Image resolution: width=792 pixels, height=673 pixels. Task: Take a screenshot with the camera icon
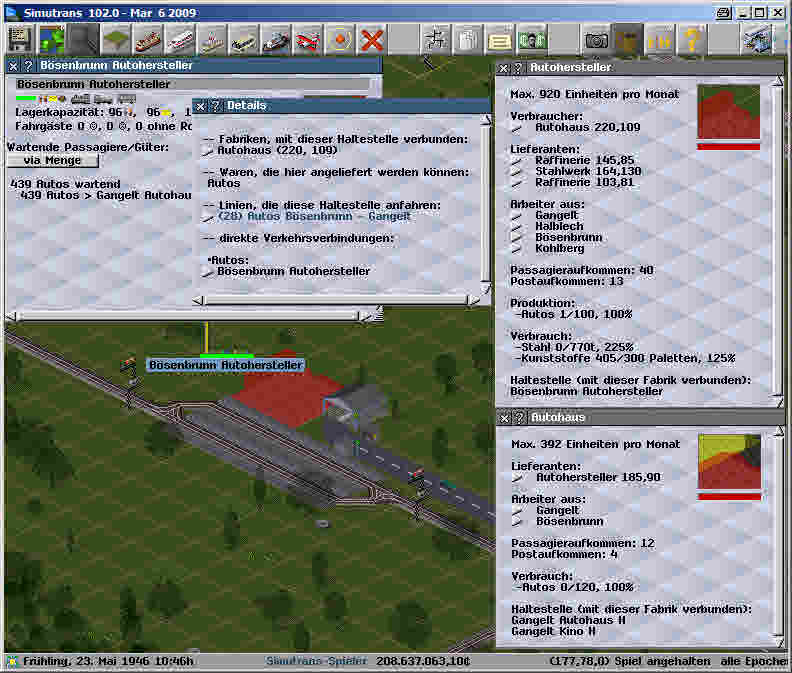click(x=597, y=40)
